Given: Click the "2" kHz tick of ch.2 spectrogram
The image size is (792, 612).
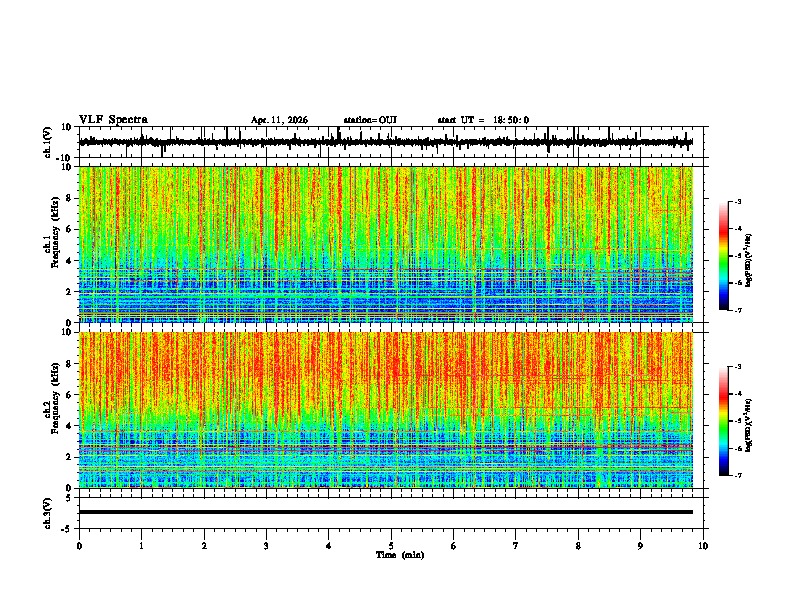Looking at the screenshot, I should coord(70,457).
